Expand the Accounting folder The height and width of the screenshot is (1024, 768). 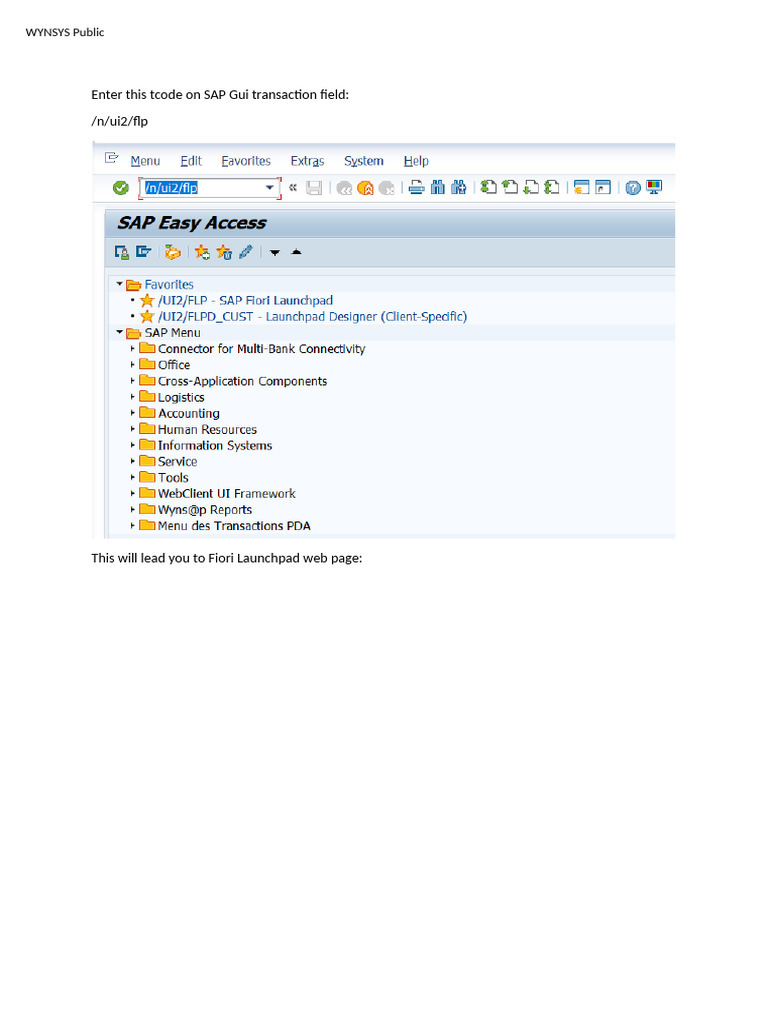[x=133, y=413]
